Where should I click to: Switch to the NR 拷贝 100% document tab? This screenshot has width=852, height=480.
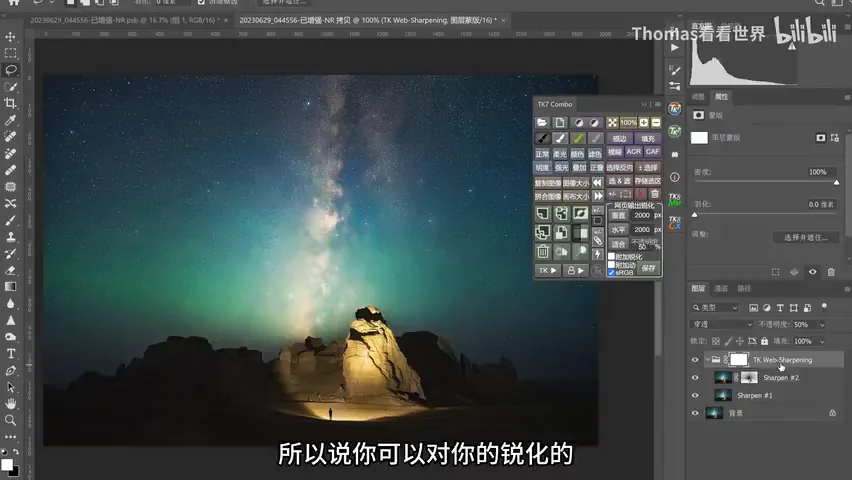coord(368,20)
